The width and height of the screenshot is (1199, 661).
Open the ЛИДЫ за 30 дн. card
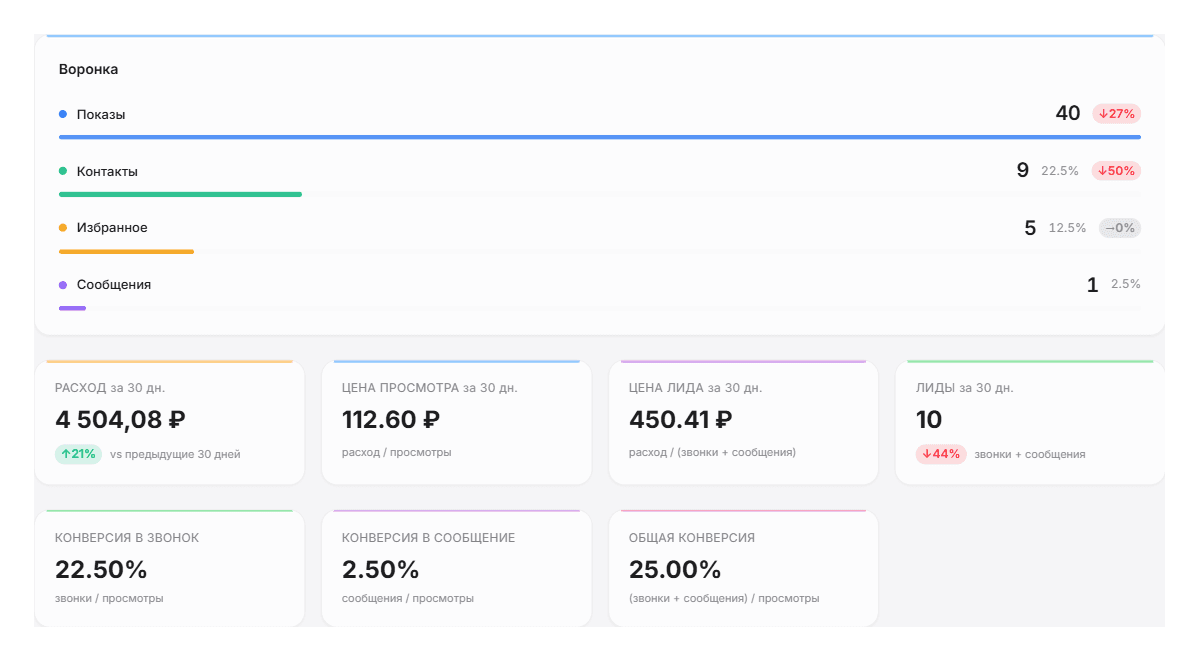pos(1030,422)
